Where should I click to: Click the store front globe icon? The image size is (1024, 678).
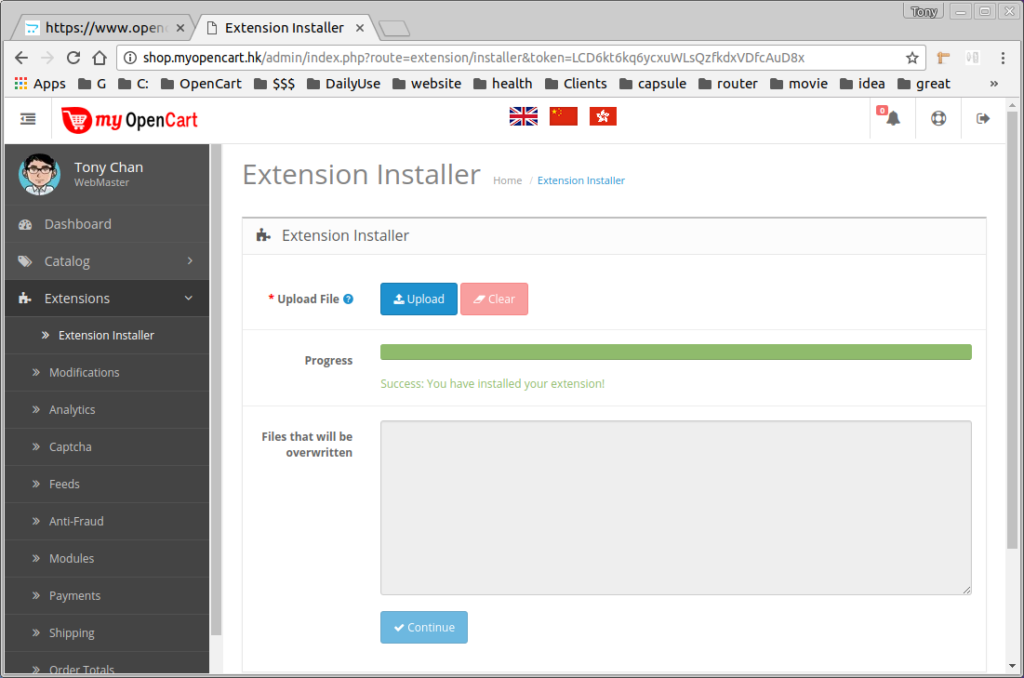pyautogui.click(x=936, y=117)
